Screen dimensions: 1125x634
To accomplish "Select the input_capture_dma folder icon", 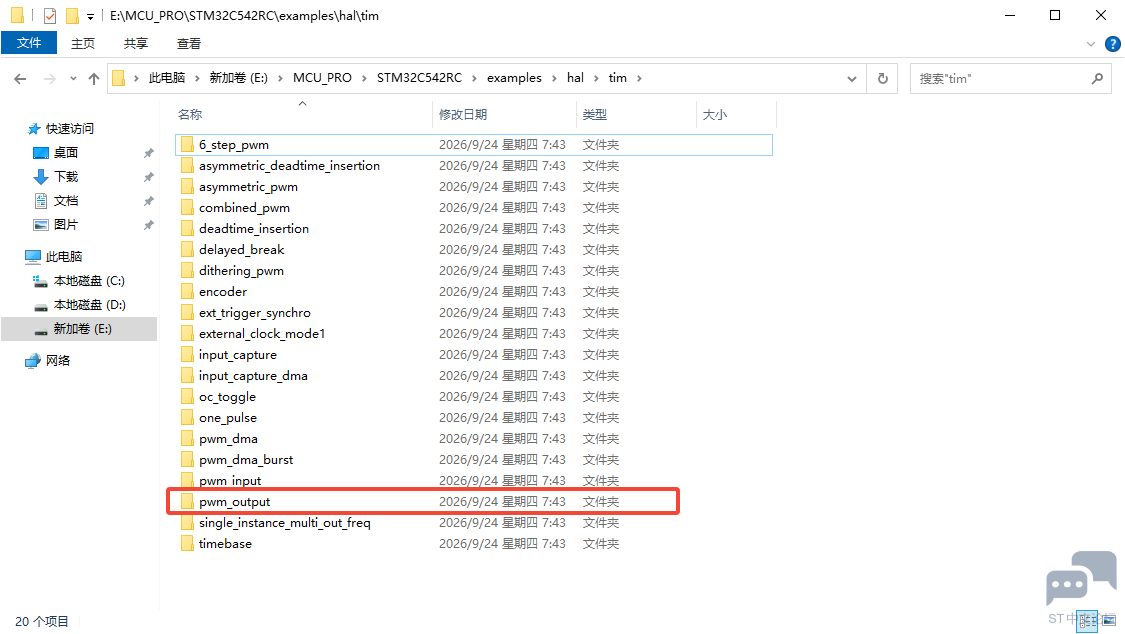I will (187, 376).
